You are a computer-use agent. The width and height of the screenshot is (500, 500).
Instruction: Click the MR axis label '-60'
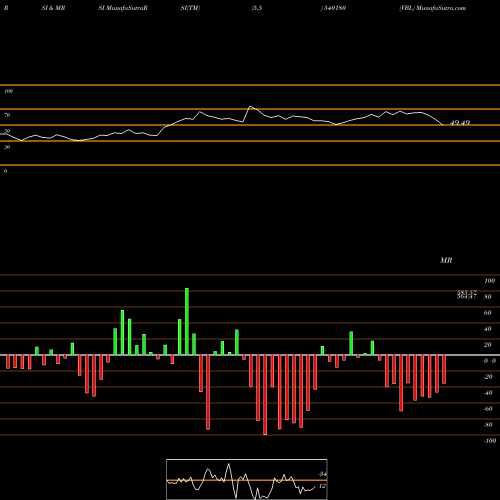tap(488, 409)
